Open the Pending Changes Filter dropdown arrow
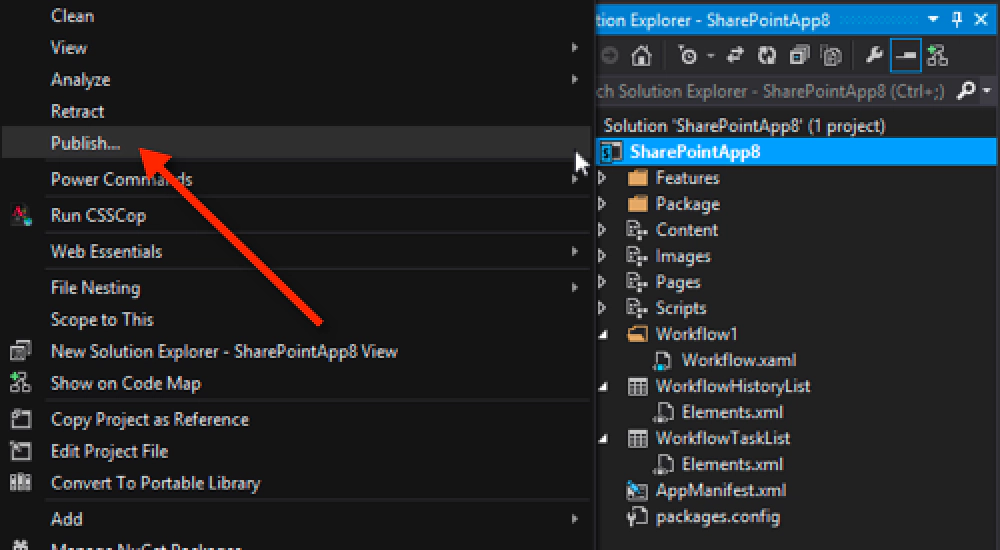Screen dimensions: 1000x550 711,56
